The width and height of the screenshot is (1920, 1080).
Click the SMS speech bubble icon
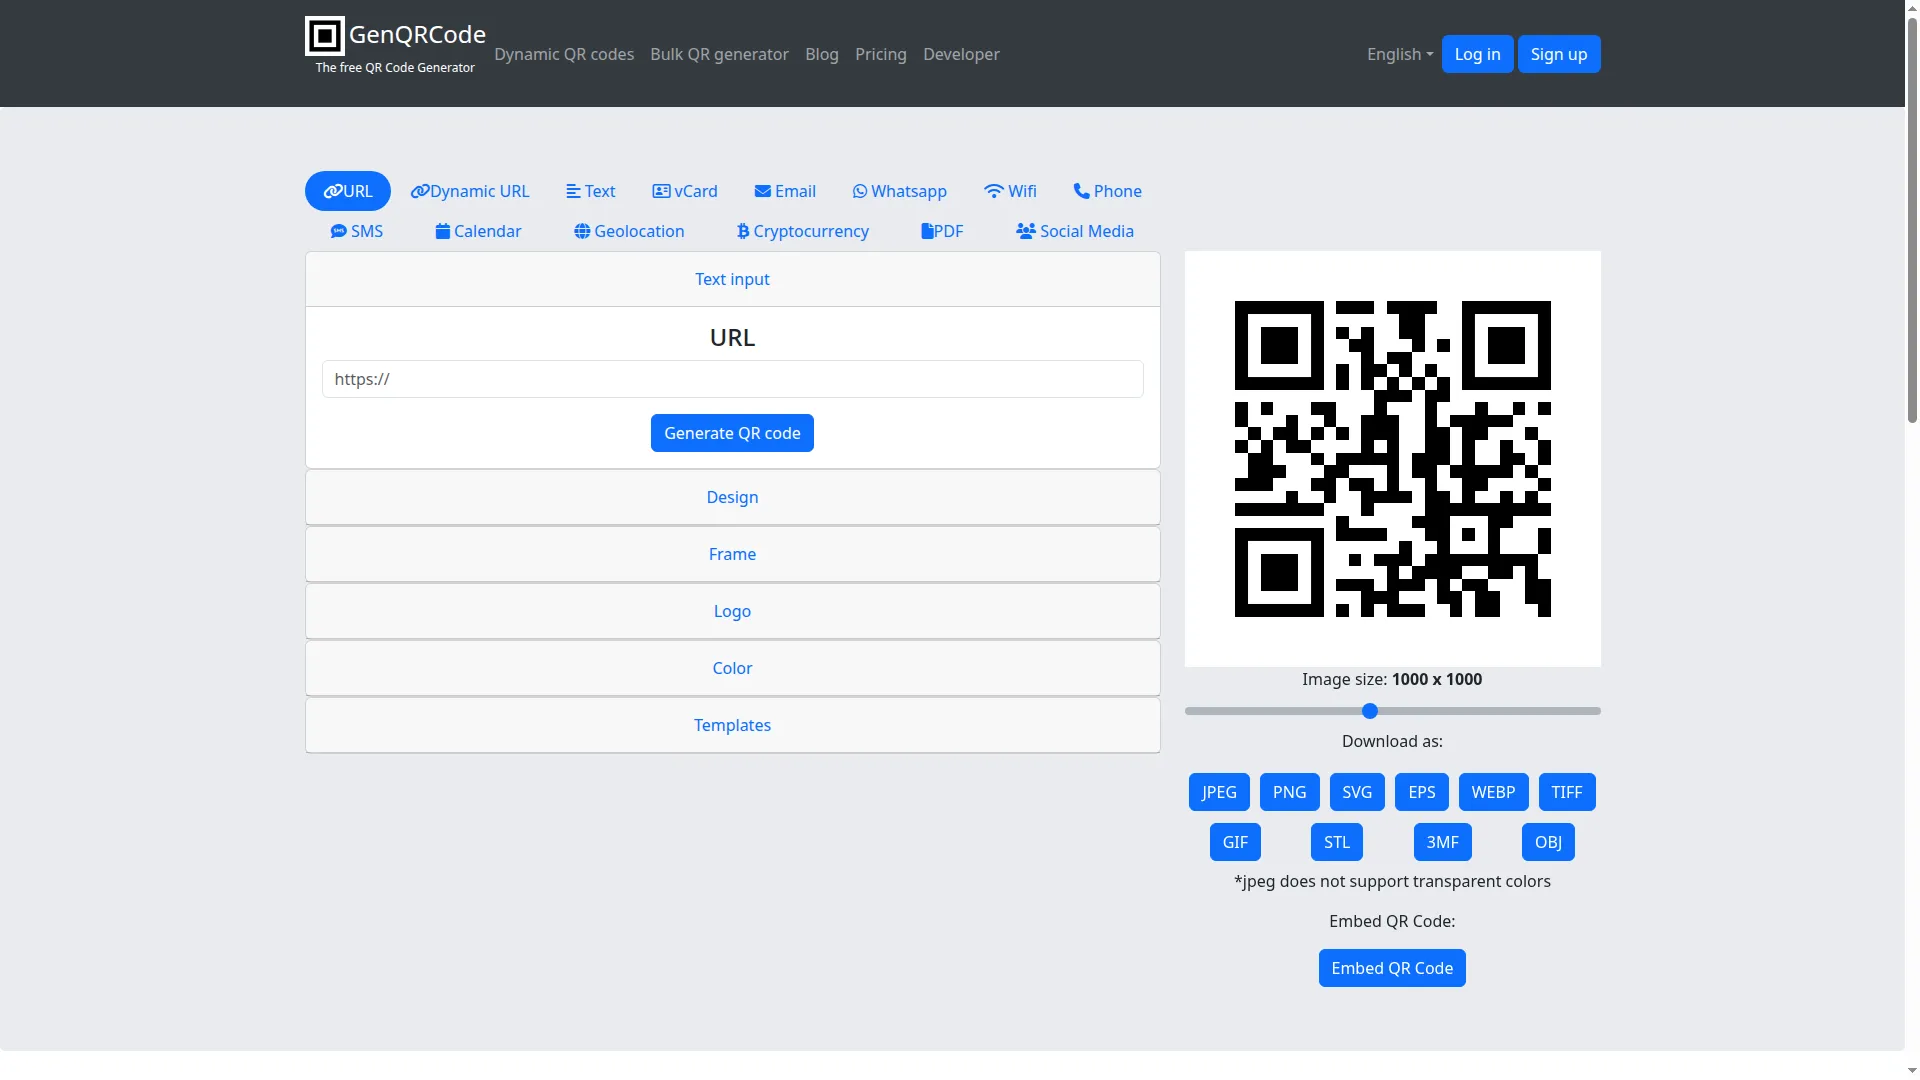click(339, 231)
